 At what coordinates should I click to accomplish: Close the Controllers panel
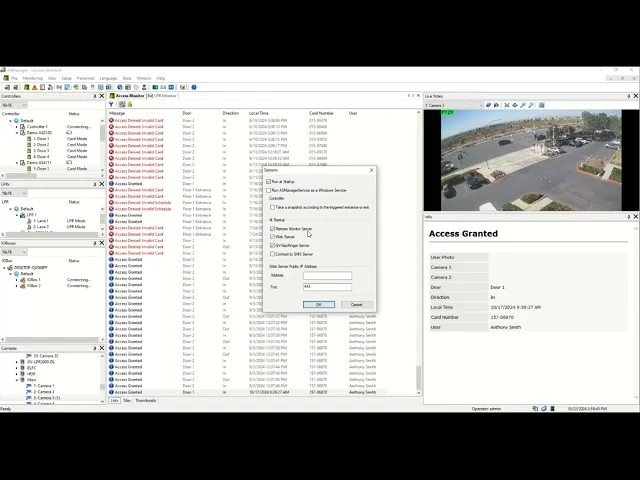(x=102, y=96)
